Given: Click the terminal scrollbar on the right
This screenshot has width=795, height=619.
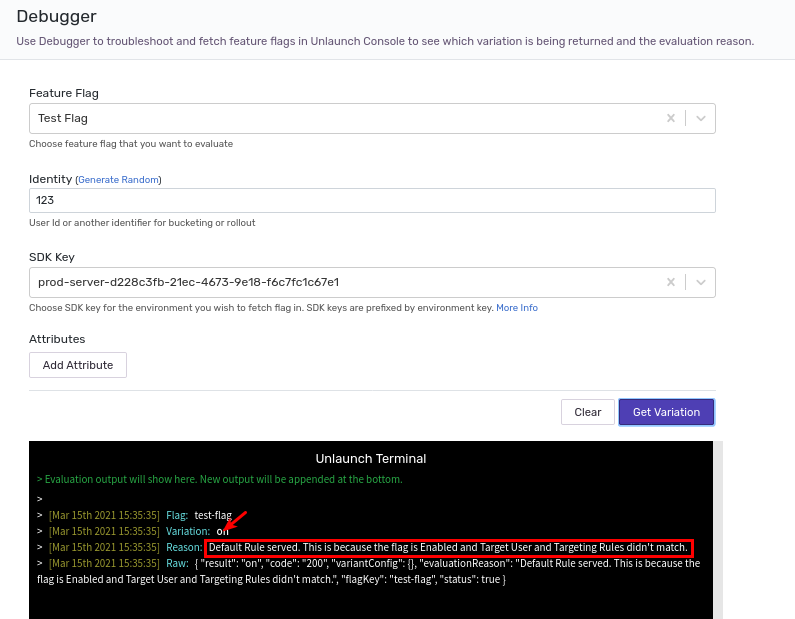Looking at the screenshot, I should [717, 530].
